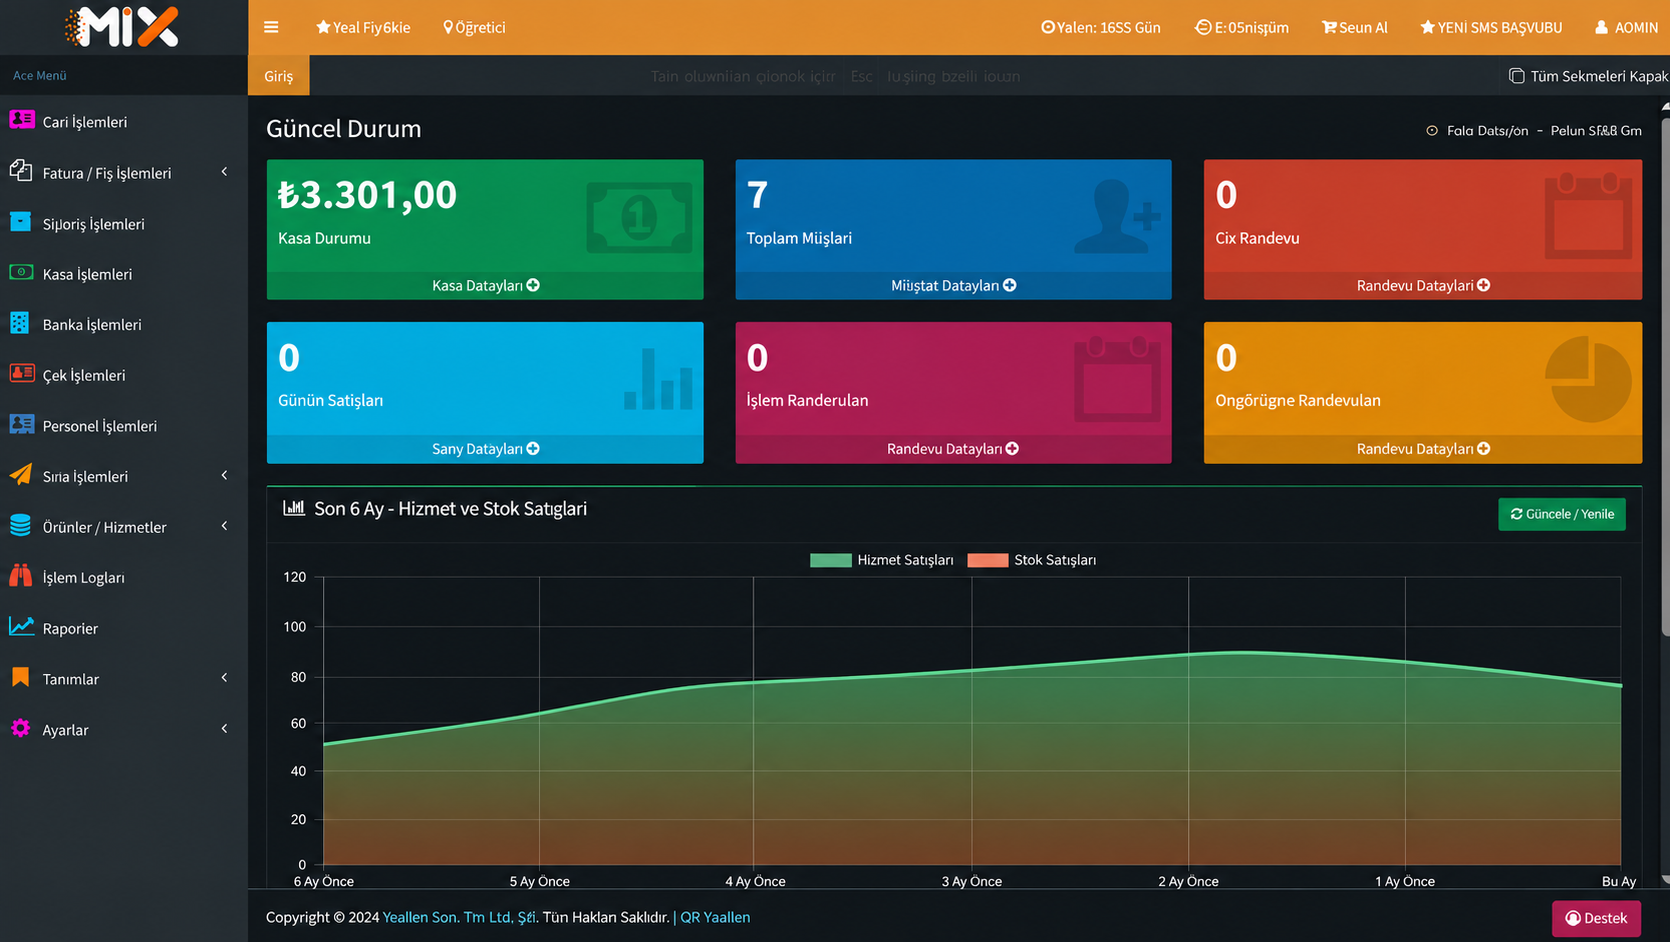Open the AOMIN user menu

(1626, 27)
